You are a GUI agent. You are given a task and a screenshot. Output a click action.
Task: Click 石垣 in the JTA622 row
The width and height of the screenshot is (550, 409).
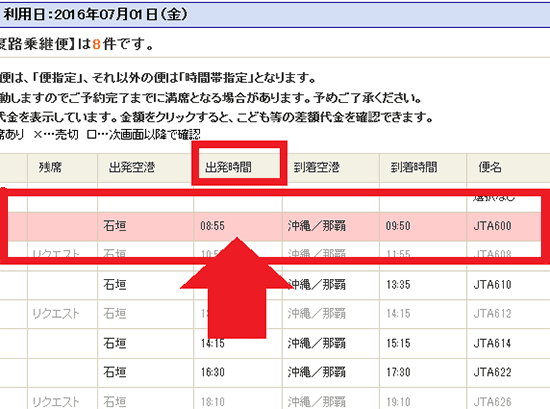click(115, 371)
